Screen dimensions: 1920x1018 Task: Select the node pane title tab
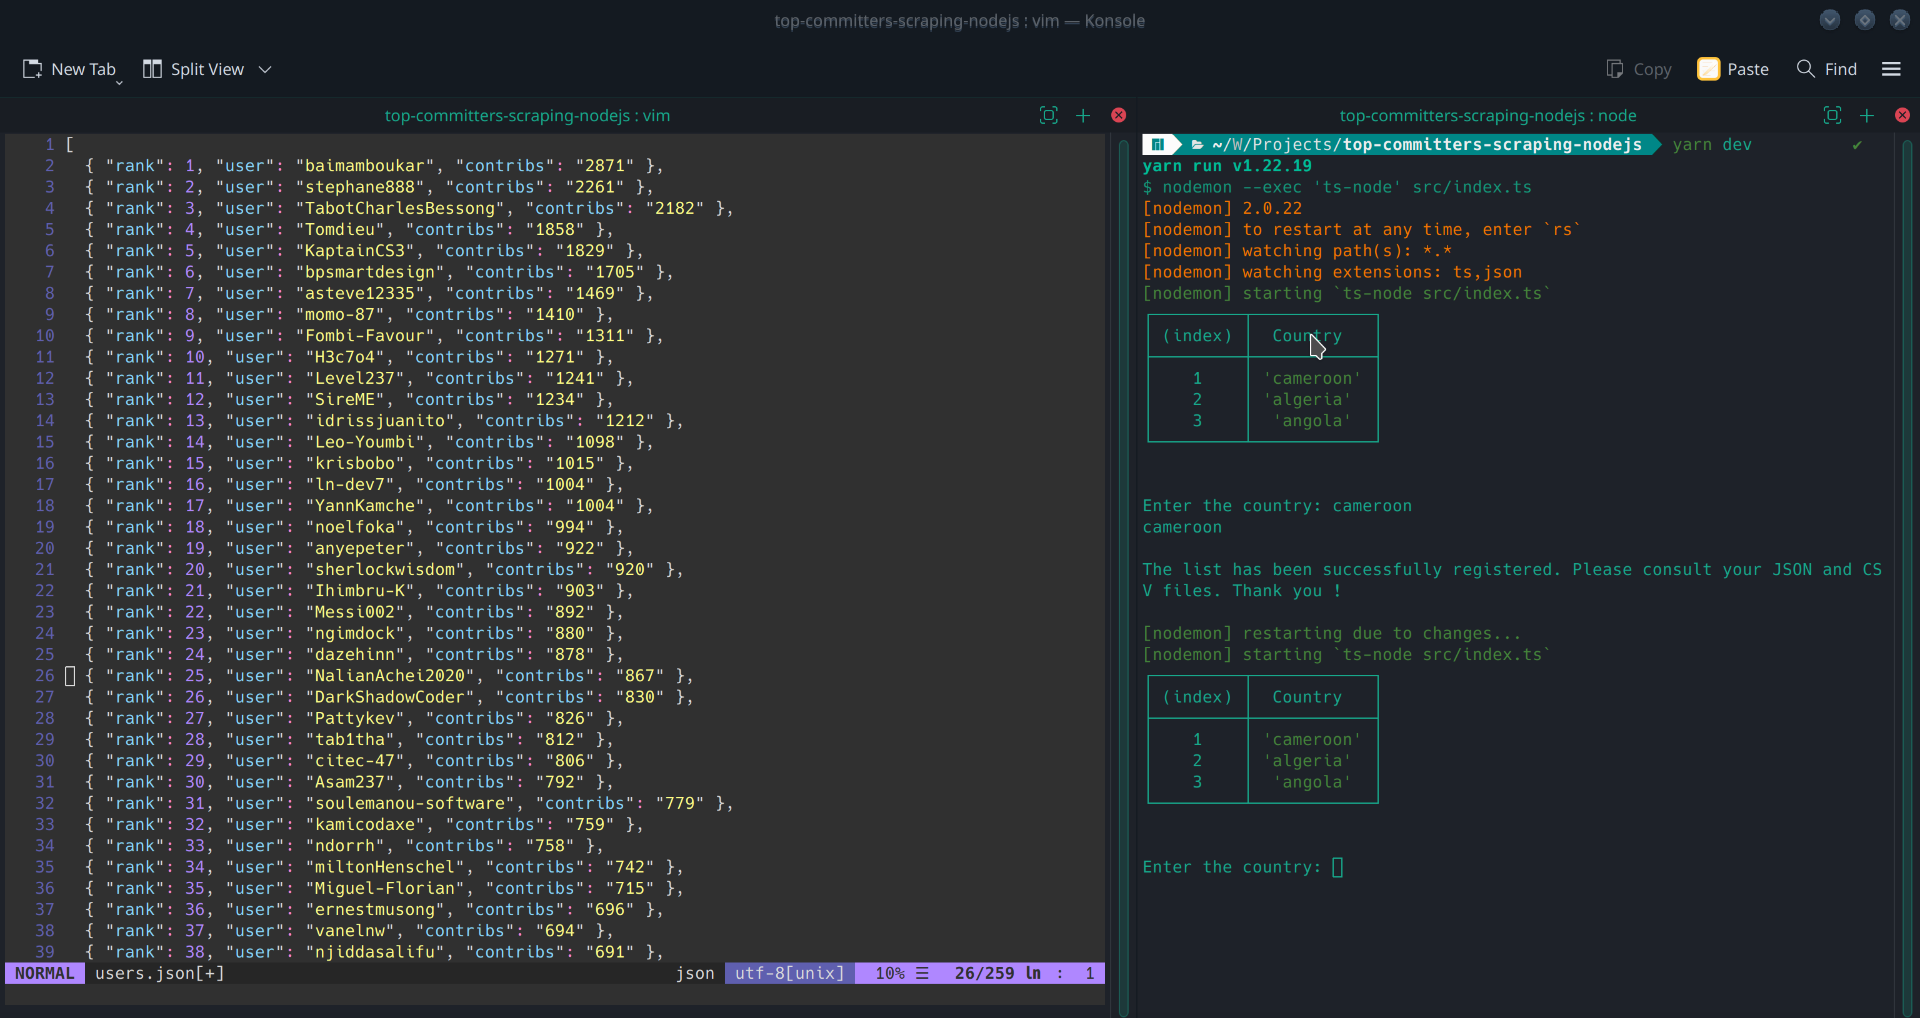[x=1488, y=115]
